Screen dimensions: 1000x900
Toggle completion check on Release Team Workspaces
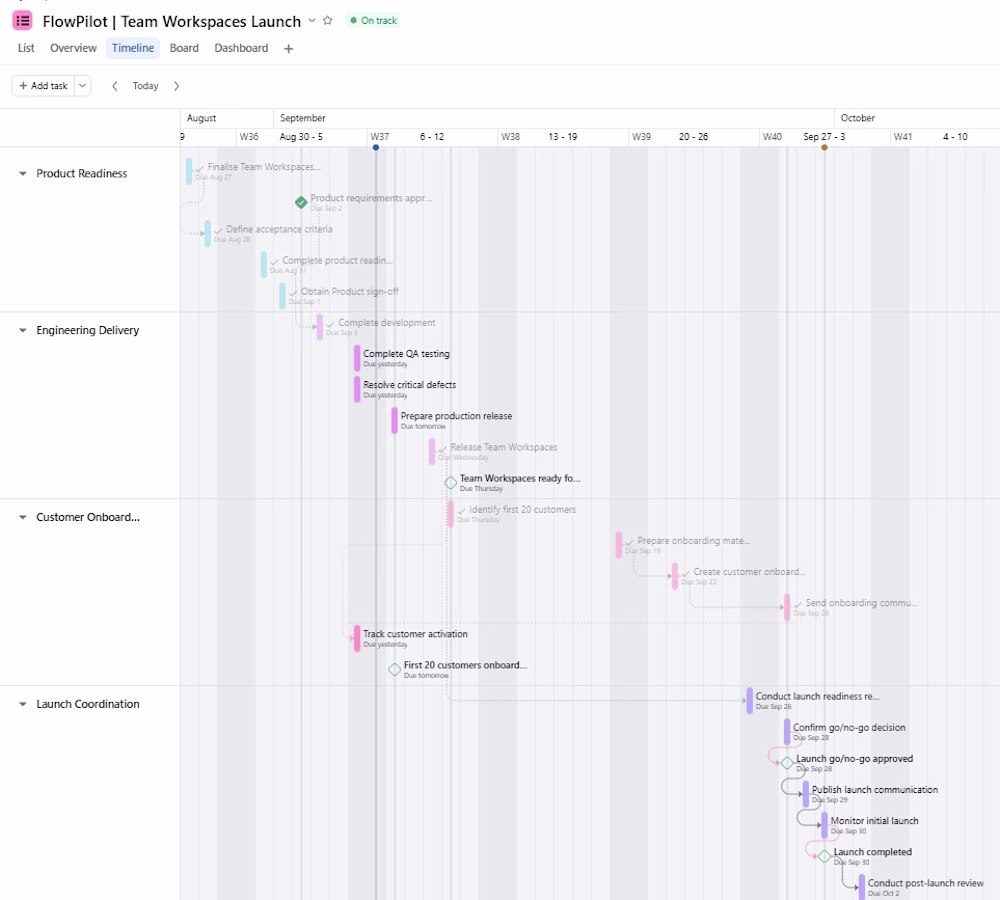pyautogui.click(x=443, y=448)
